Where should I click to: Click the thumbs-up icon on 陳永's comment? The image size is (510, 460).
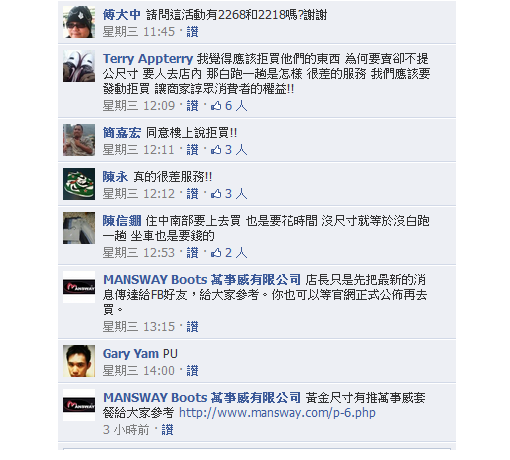(216, 194)
